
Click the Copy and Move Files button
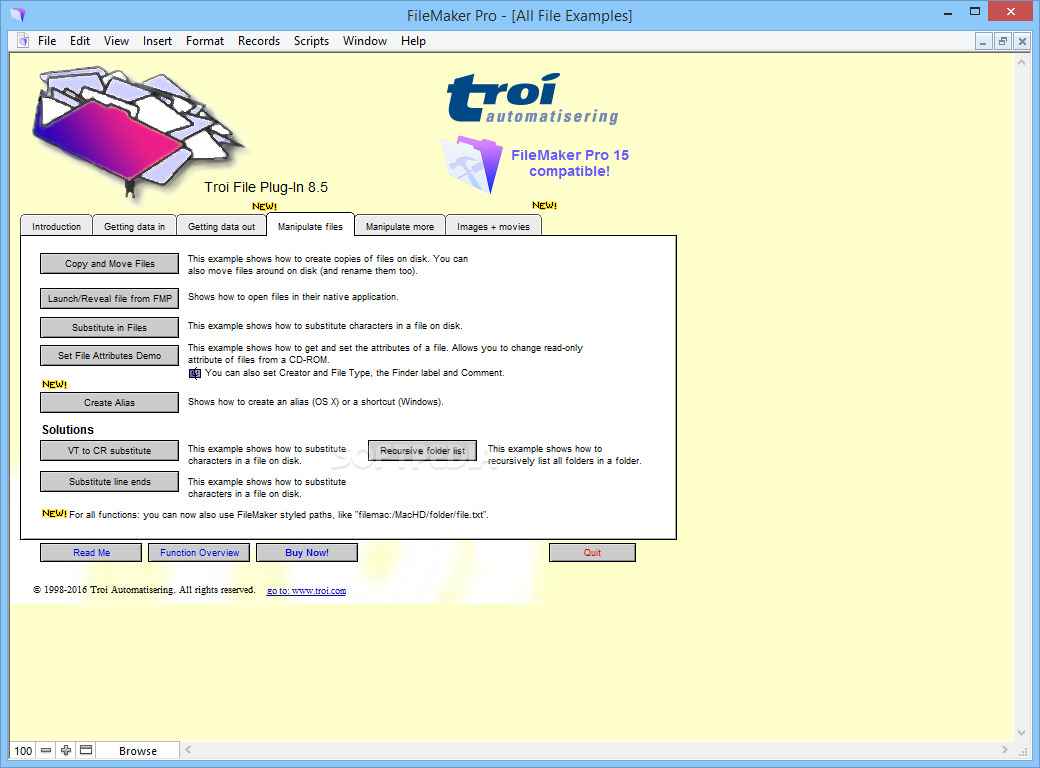pos(109,263)
